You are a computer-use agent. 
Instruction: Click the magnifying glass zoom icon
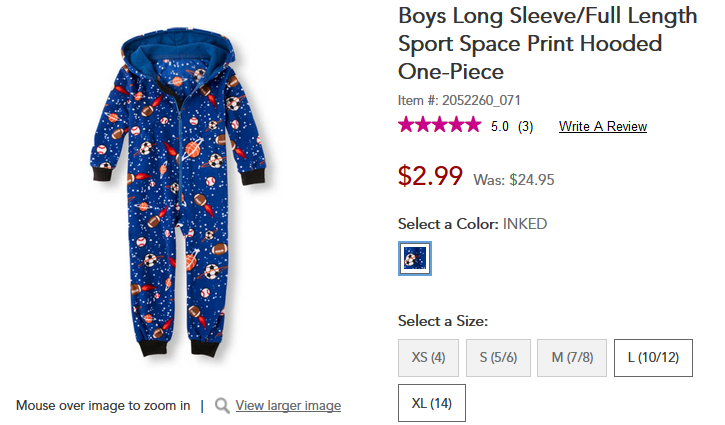point(222,406)
